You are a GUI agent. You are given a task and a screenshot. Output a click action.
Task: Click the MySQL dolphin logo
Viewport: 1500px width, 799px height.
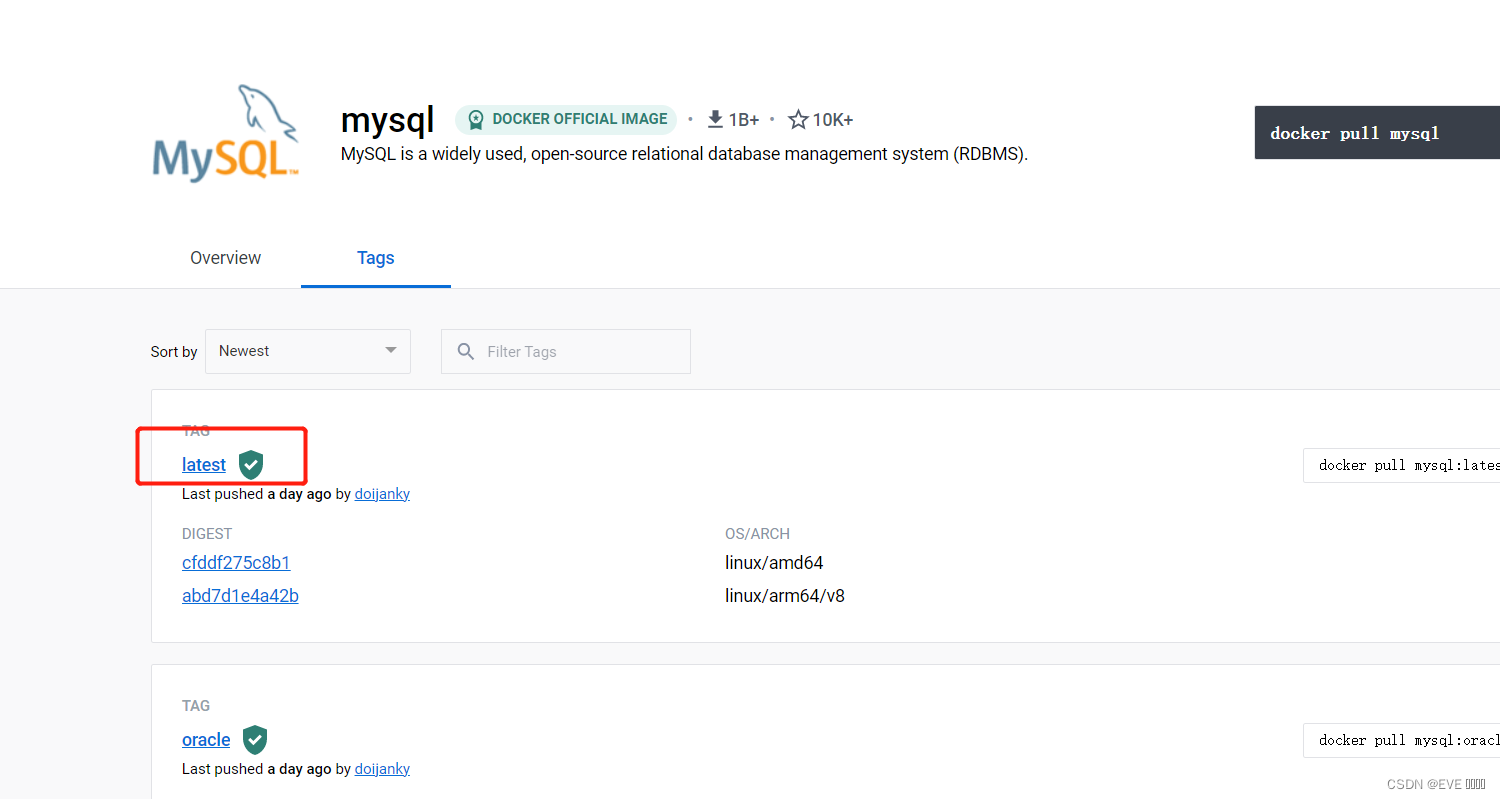click(x=225, y=134)
